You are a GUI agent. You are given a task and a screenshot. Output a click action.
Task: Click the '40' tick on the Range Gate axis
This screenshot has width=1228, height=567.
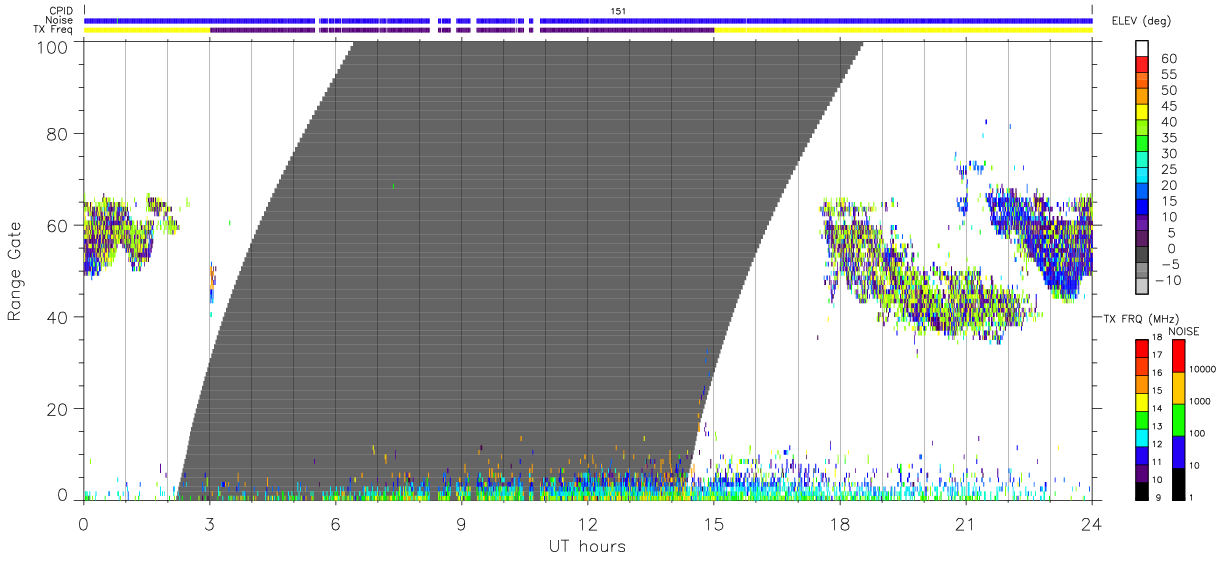(58, 317)
